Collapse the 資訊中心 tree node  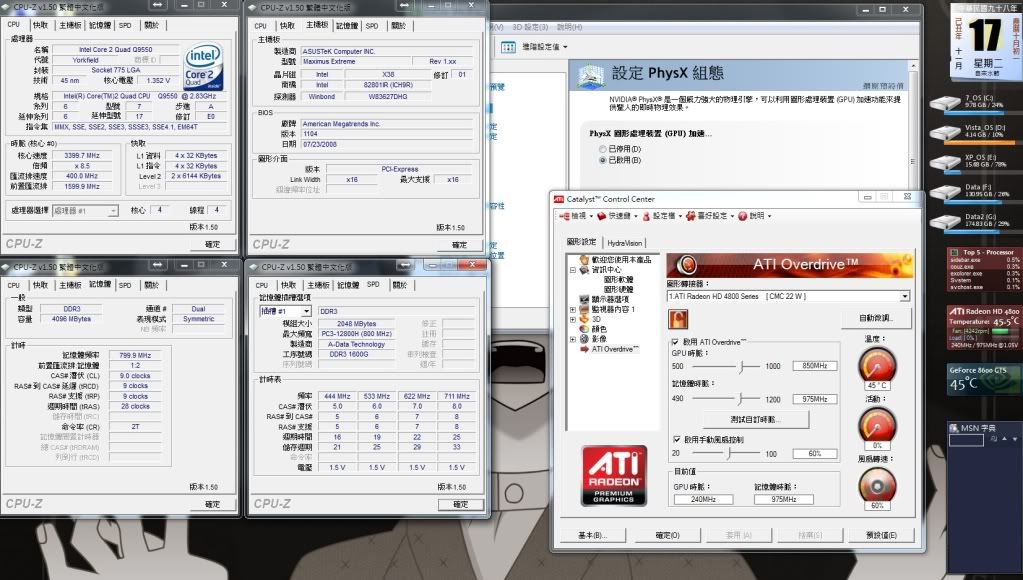pyautogui.click(x=573, y=269)
